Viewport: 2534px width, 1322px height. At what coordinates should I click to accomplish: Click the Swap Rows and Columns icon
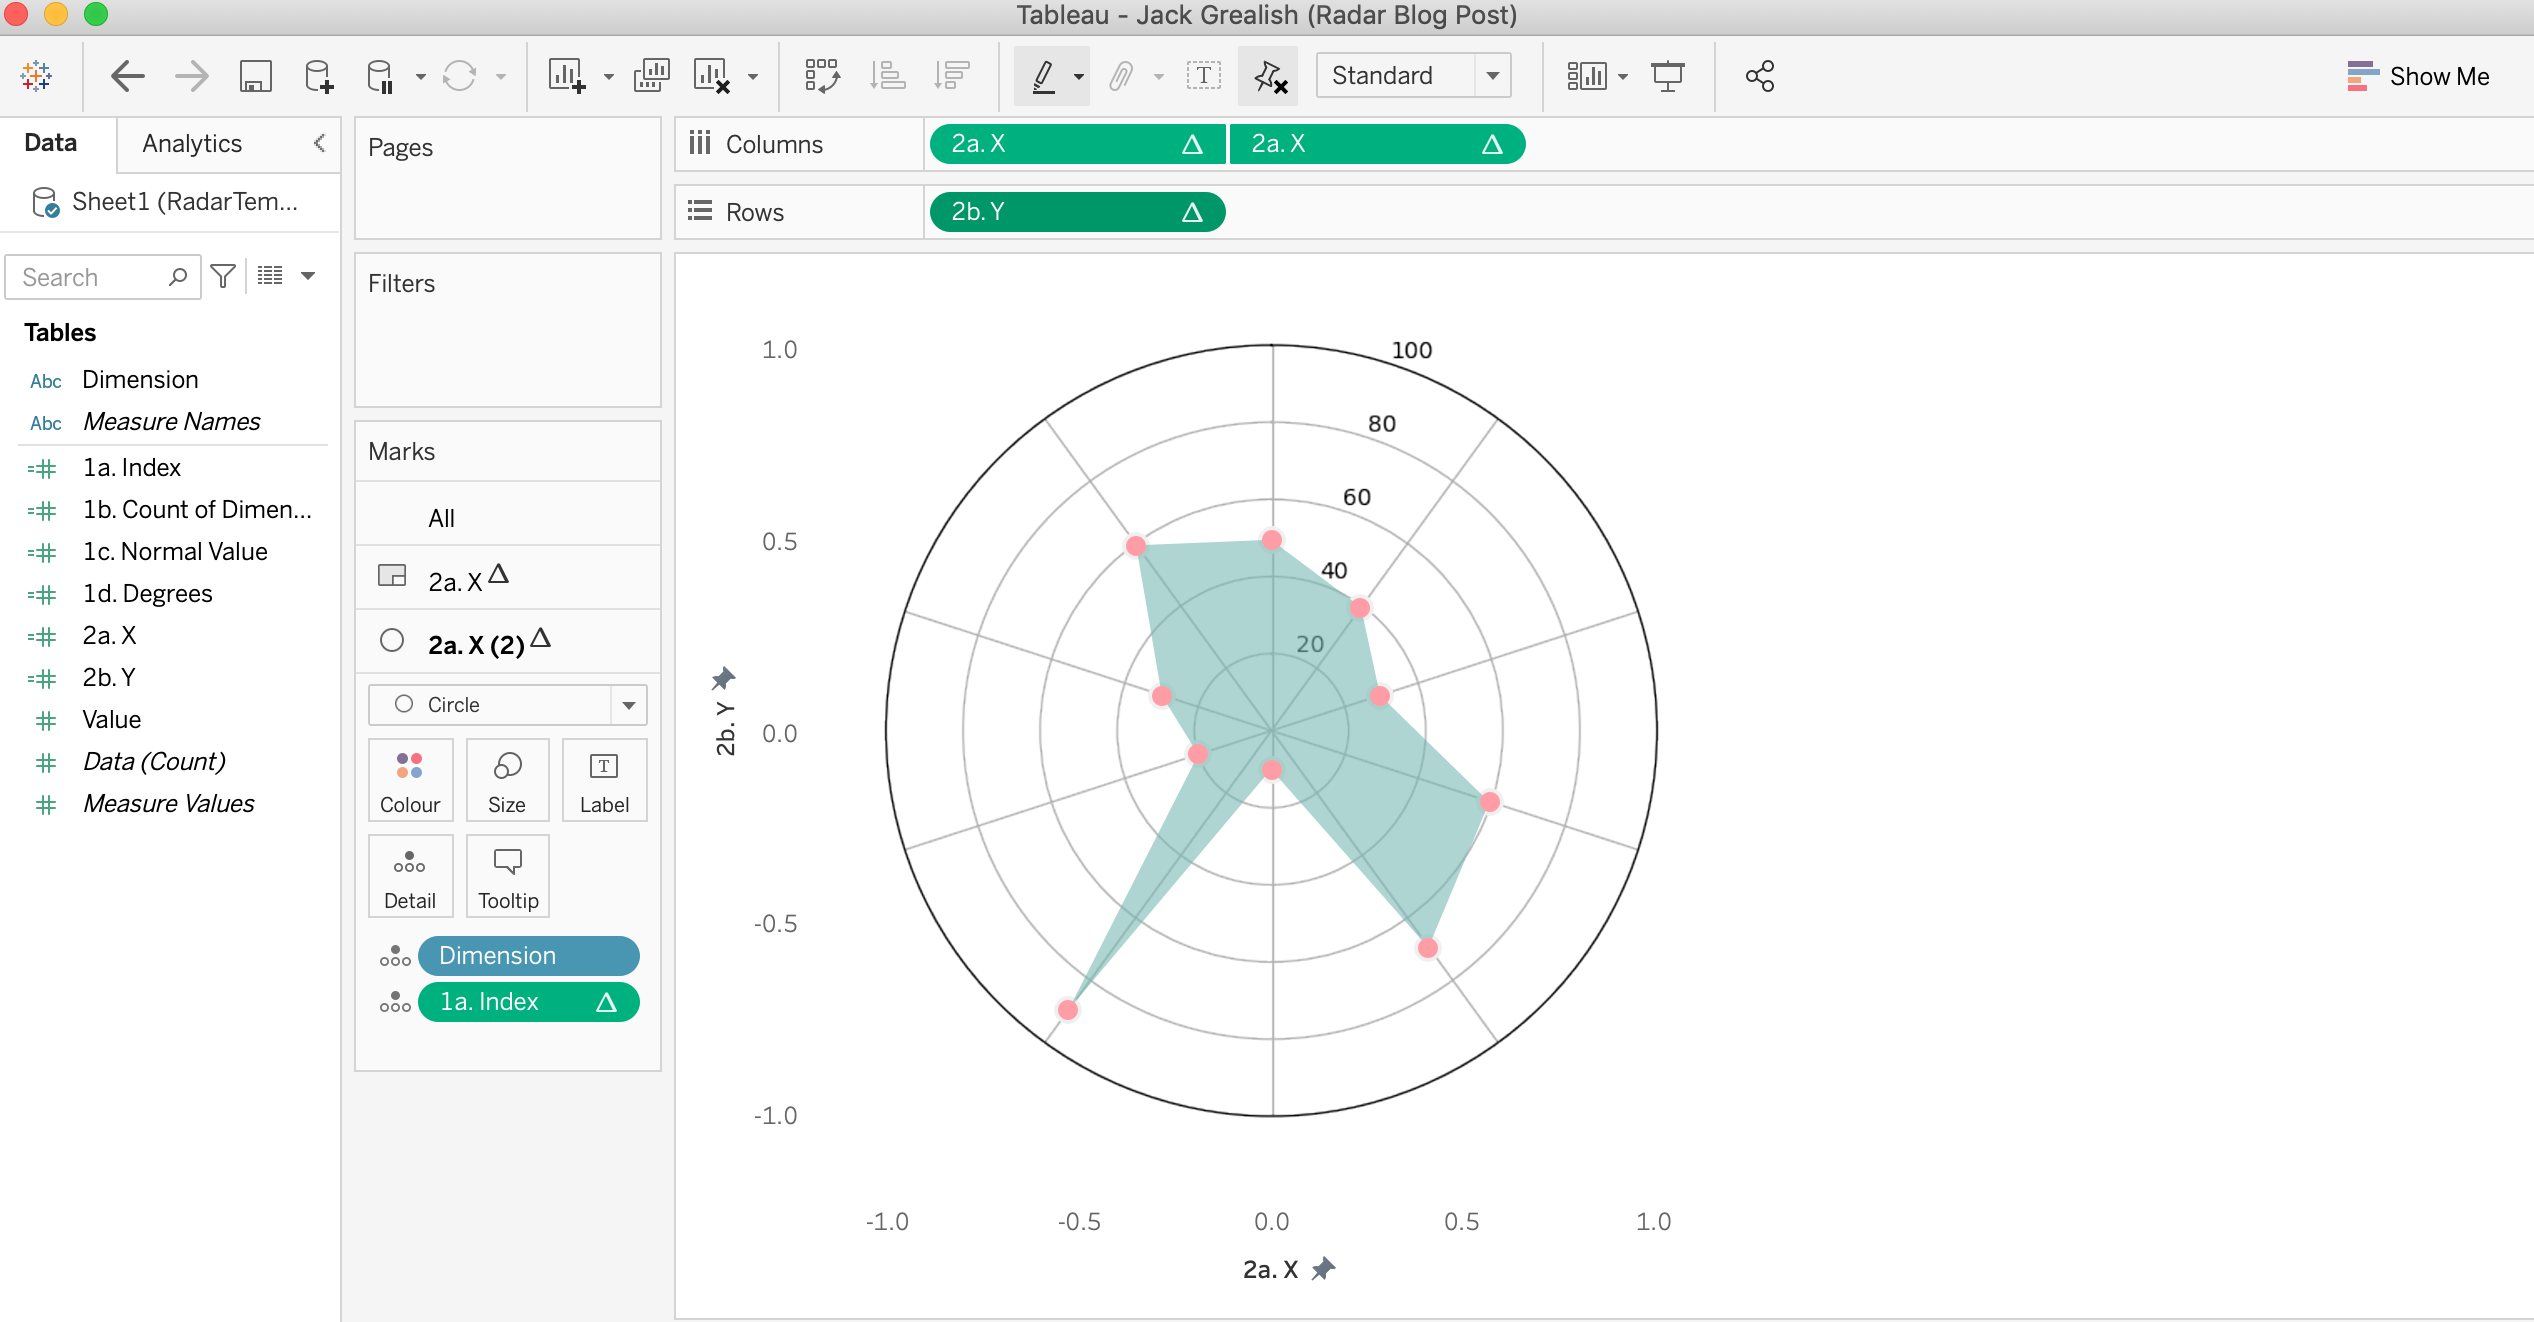point(822,76)
